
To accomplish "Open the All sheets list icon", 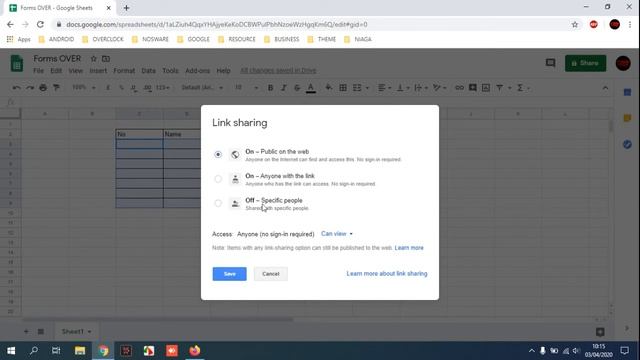I will [41, 331].
